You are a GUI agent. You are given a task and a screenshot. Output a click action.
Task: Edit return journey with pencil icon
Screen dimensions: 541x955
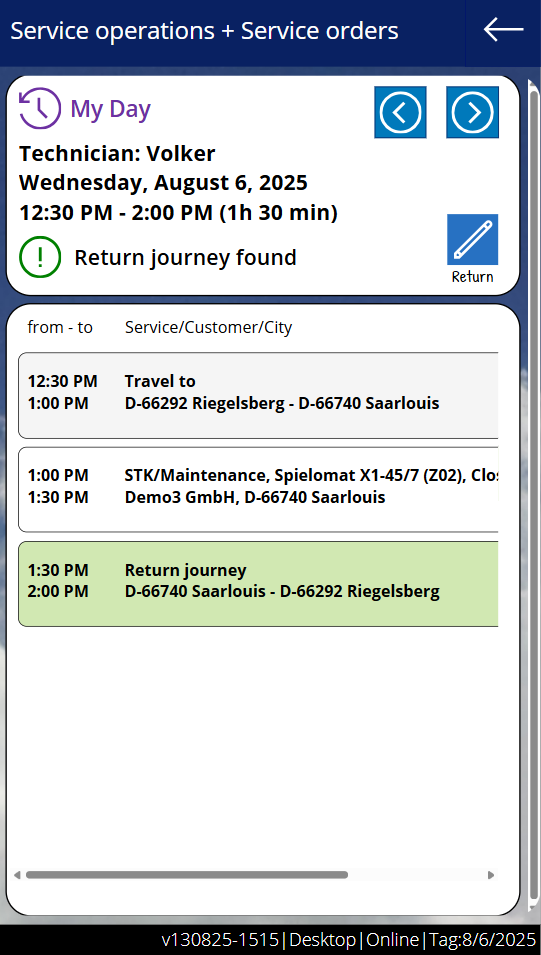[473, 239]
